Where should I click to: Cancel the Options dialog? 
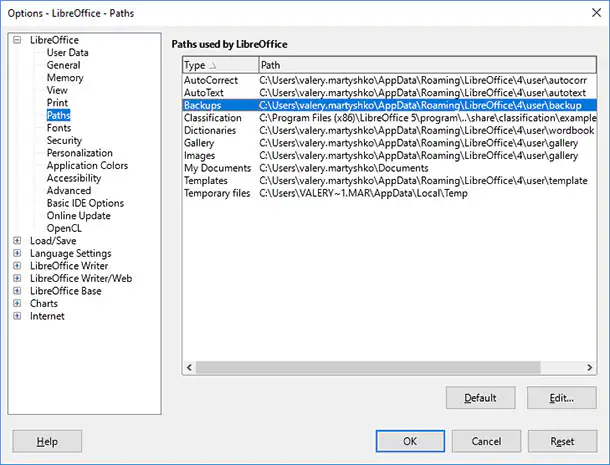tap(486, 441)
